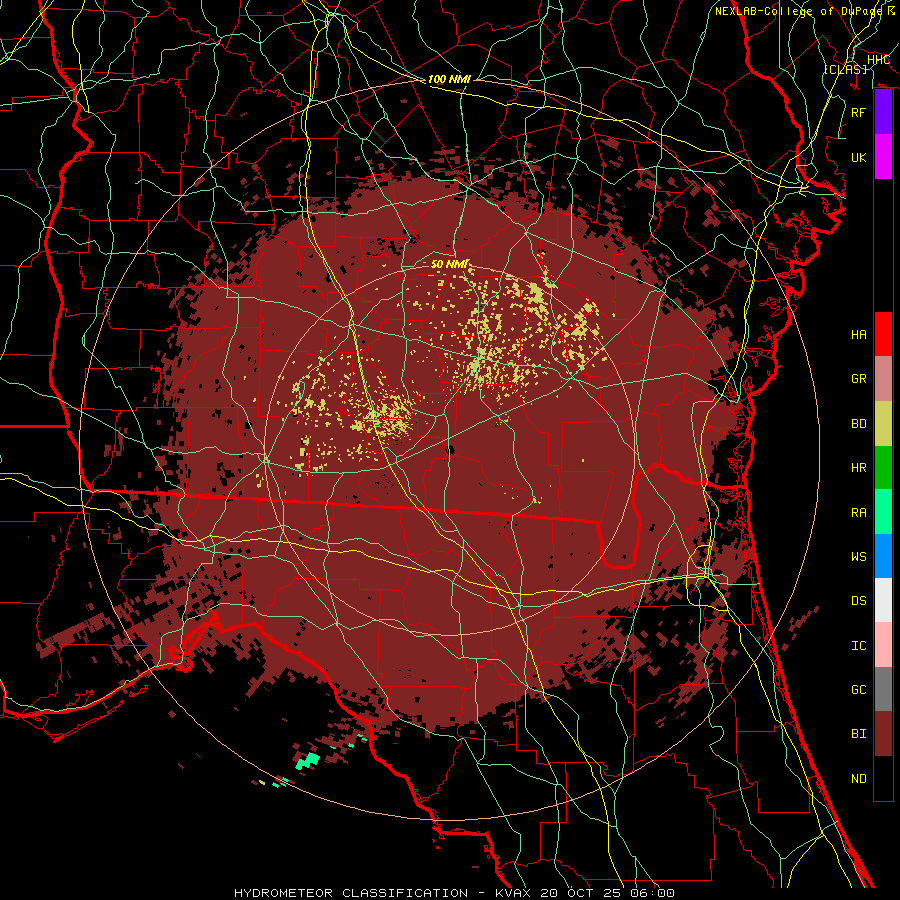Click the 50 NMI range ring label
Screen dimensions: 900x900
[x=449, y=264]
